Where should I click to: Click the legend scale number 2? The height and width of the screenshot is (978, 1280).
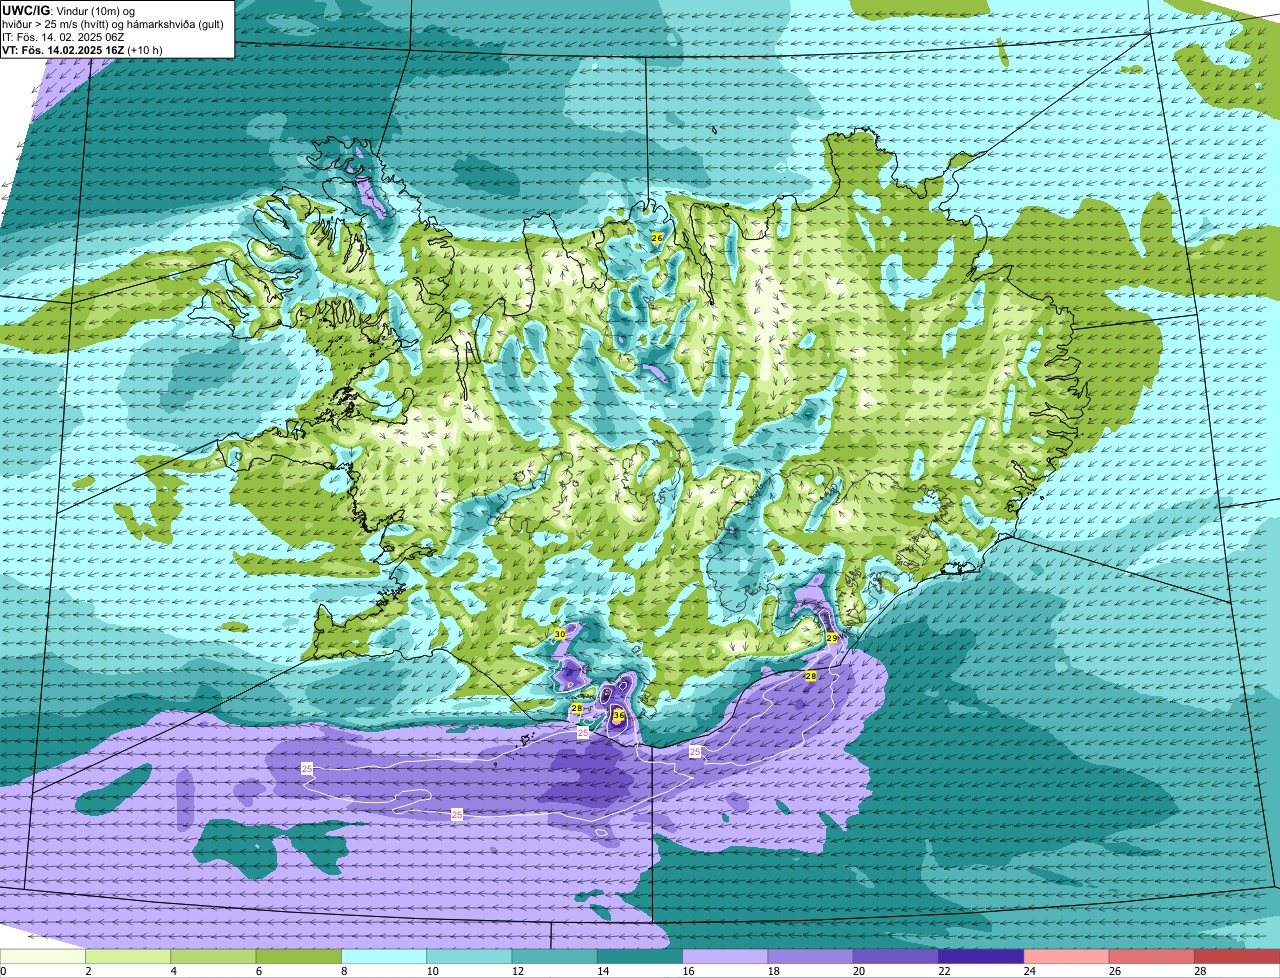point(88,971)
